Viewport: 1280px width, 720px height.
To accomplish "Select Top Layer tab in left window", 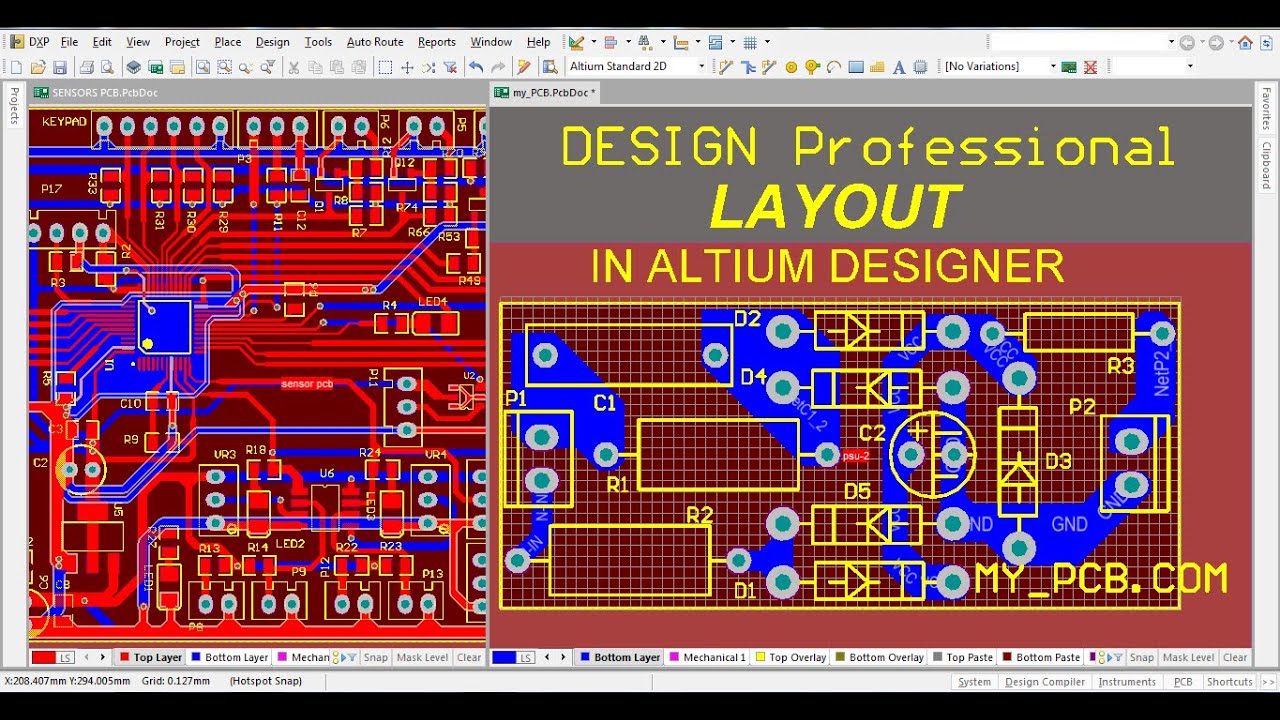I will coord(151,657).
